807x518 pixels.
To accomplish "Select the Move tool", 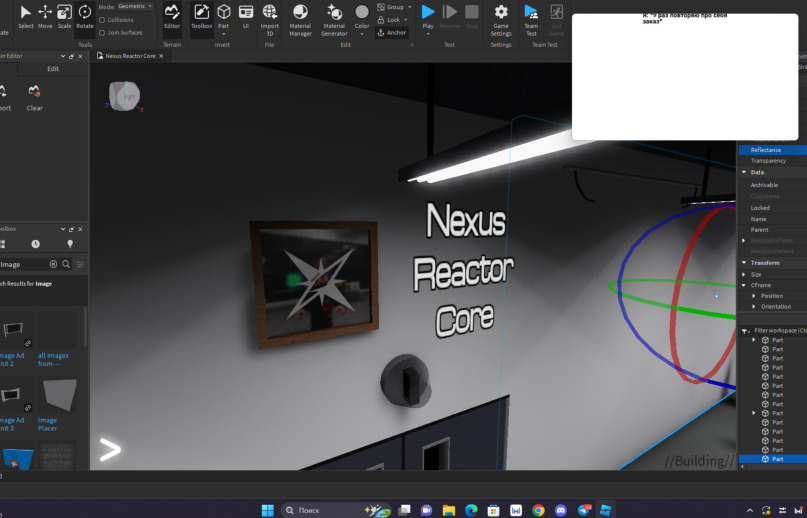I will click(45, 17).
